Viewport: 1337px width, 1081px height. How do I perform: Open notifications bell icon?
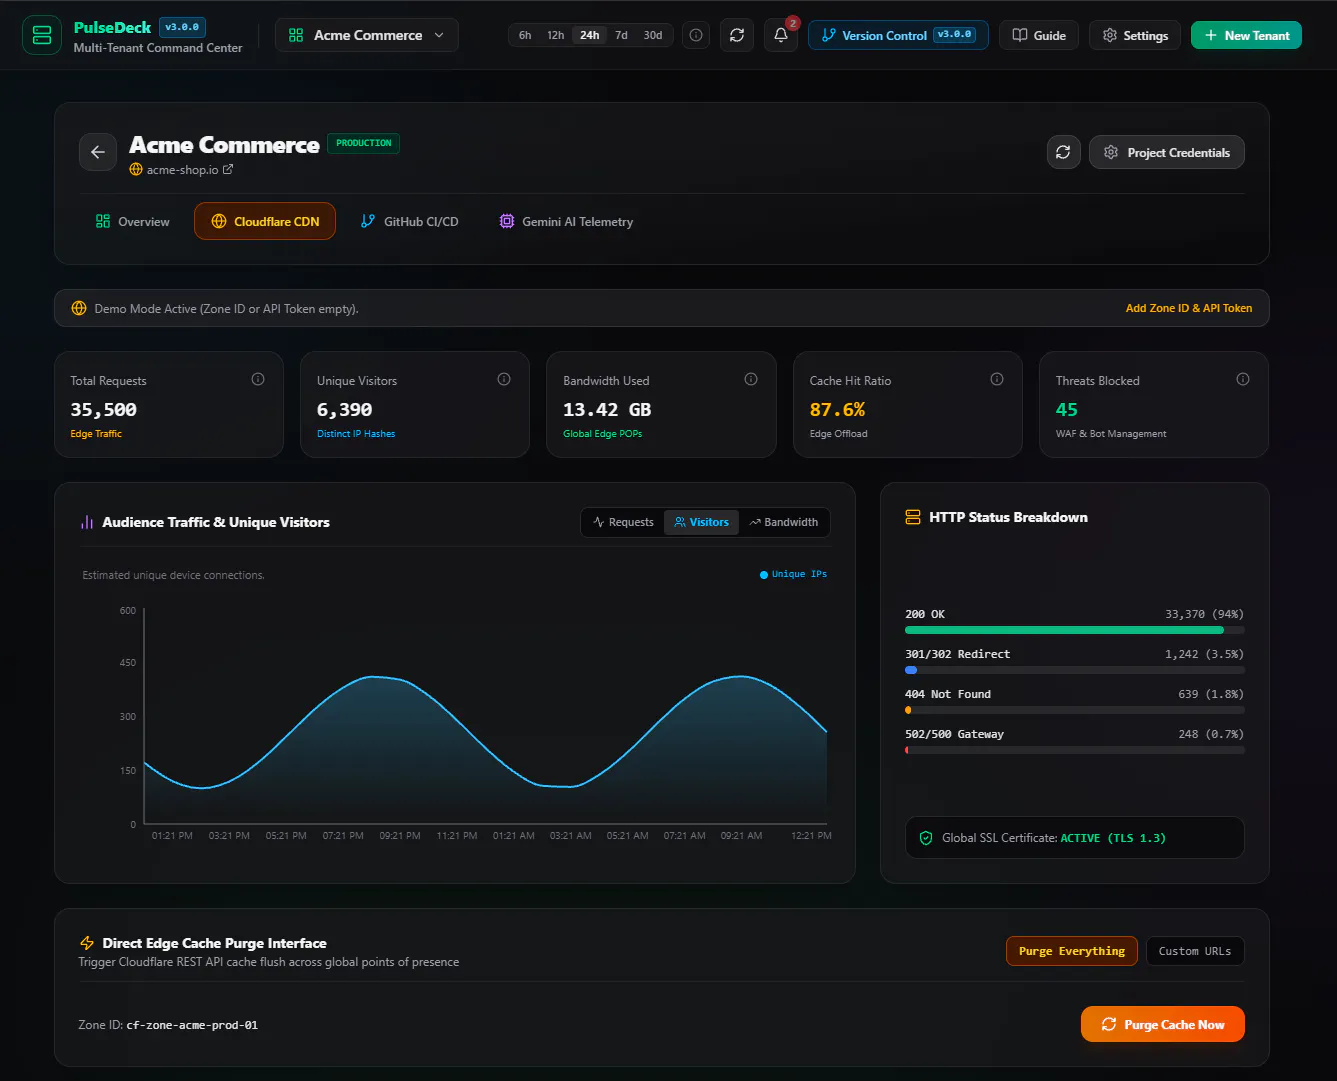click(781, 35)
